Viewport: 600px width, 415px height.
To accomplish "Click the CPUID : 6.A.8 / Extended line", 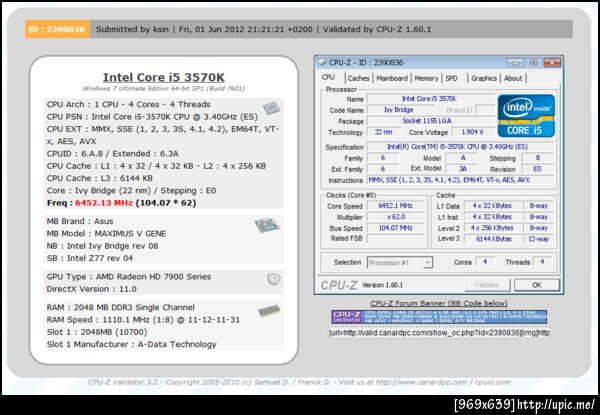I will tap(112, 154).
